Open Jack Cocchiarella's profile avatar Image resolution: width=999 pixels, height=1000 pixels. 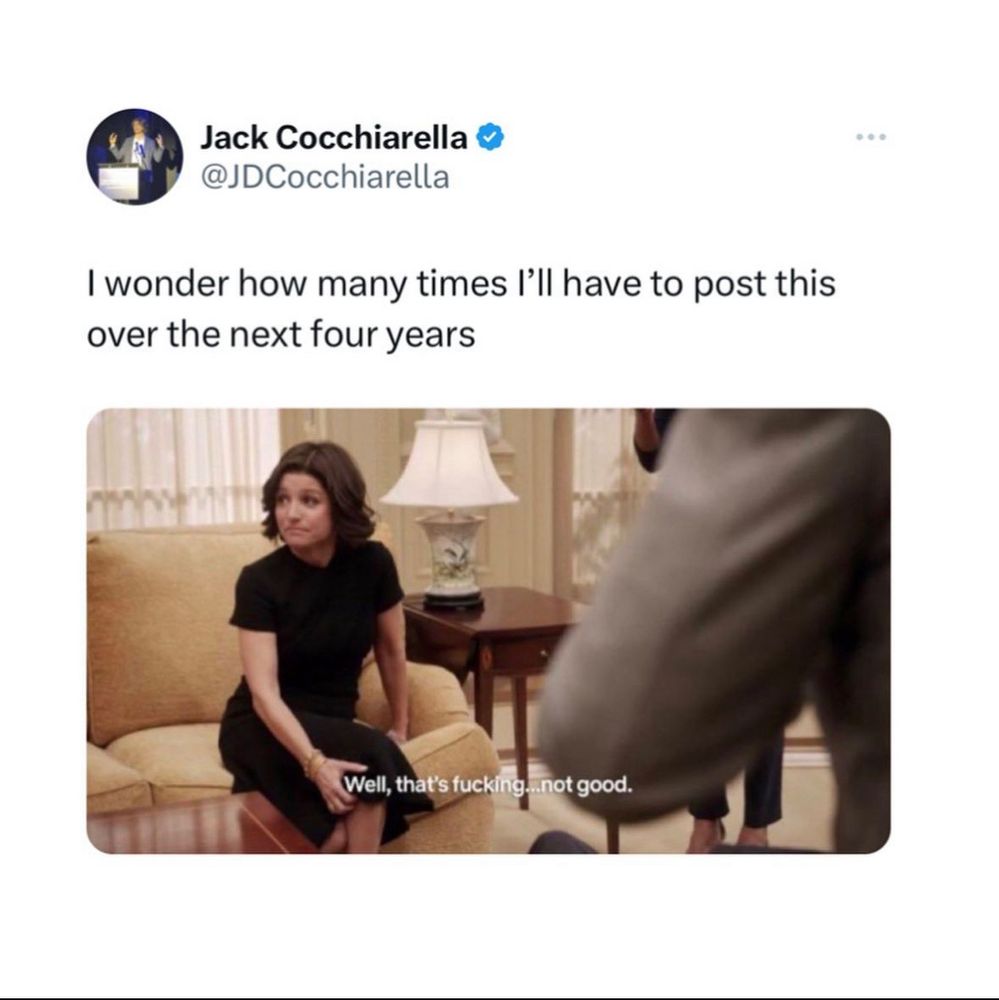135,156
